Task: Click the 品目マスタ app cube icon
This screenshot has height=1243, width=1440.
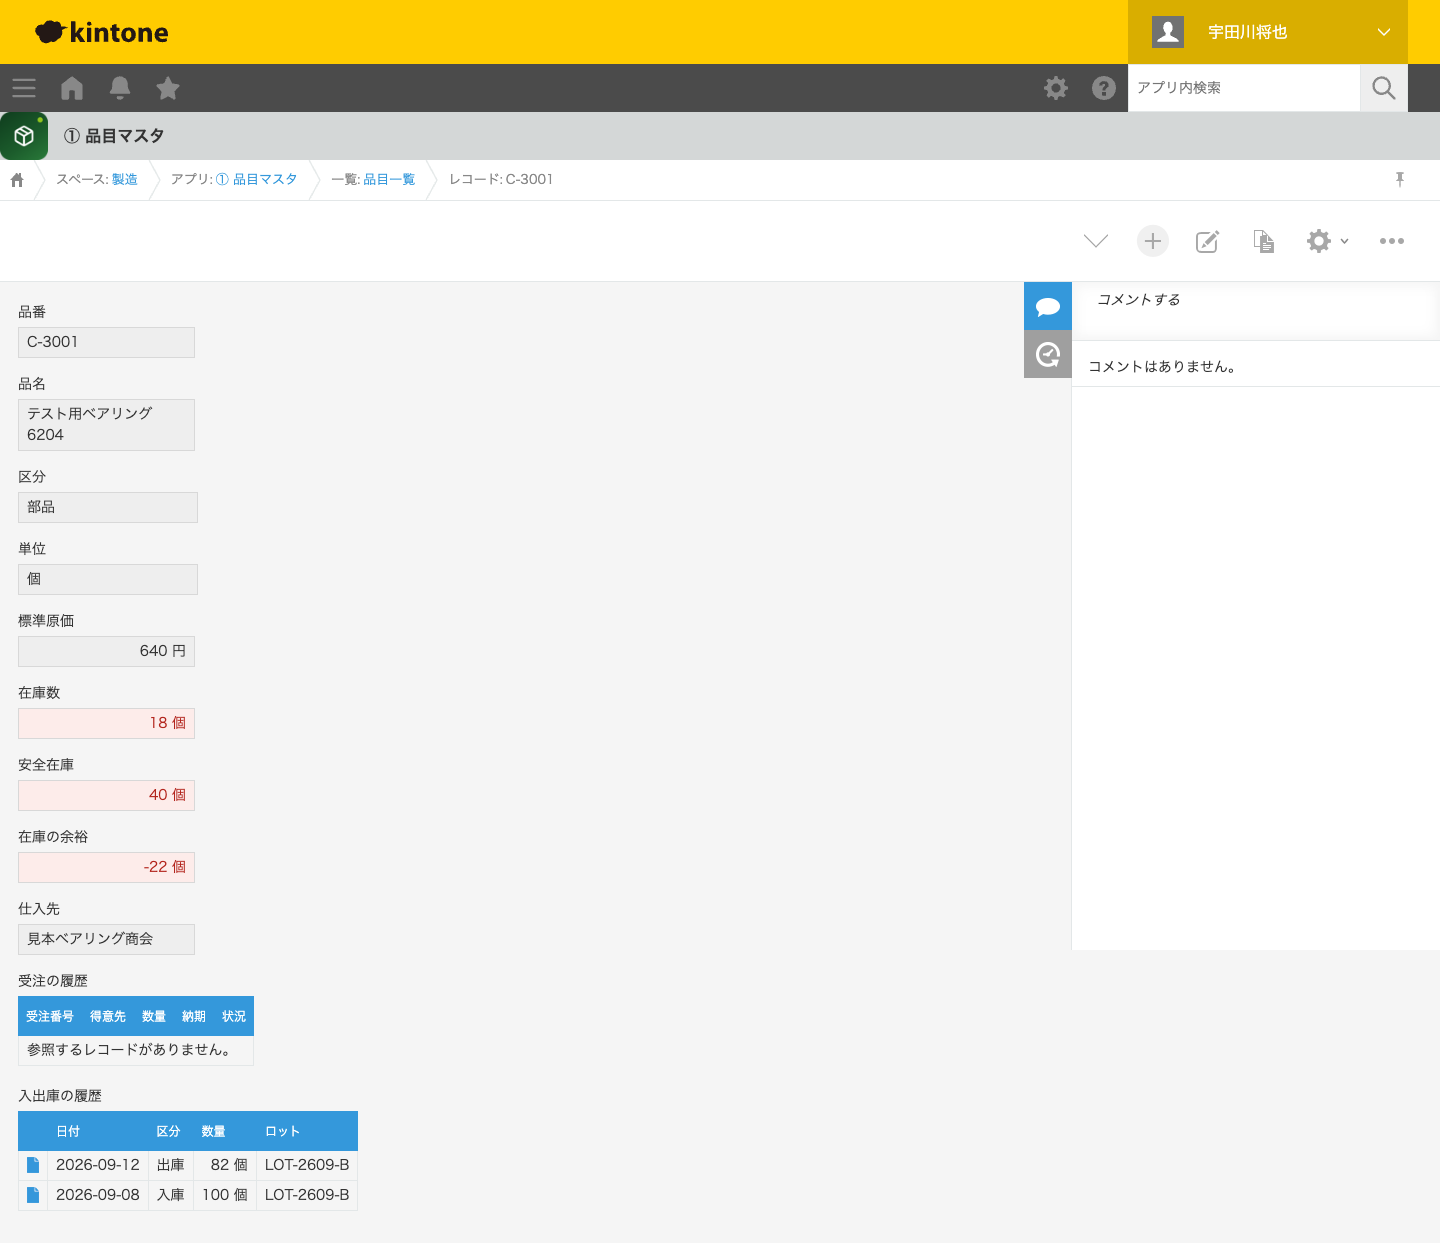Action: point(24,136)
